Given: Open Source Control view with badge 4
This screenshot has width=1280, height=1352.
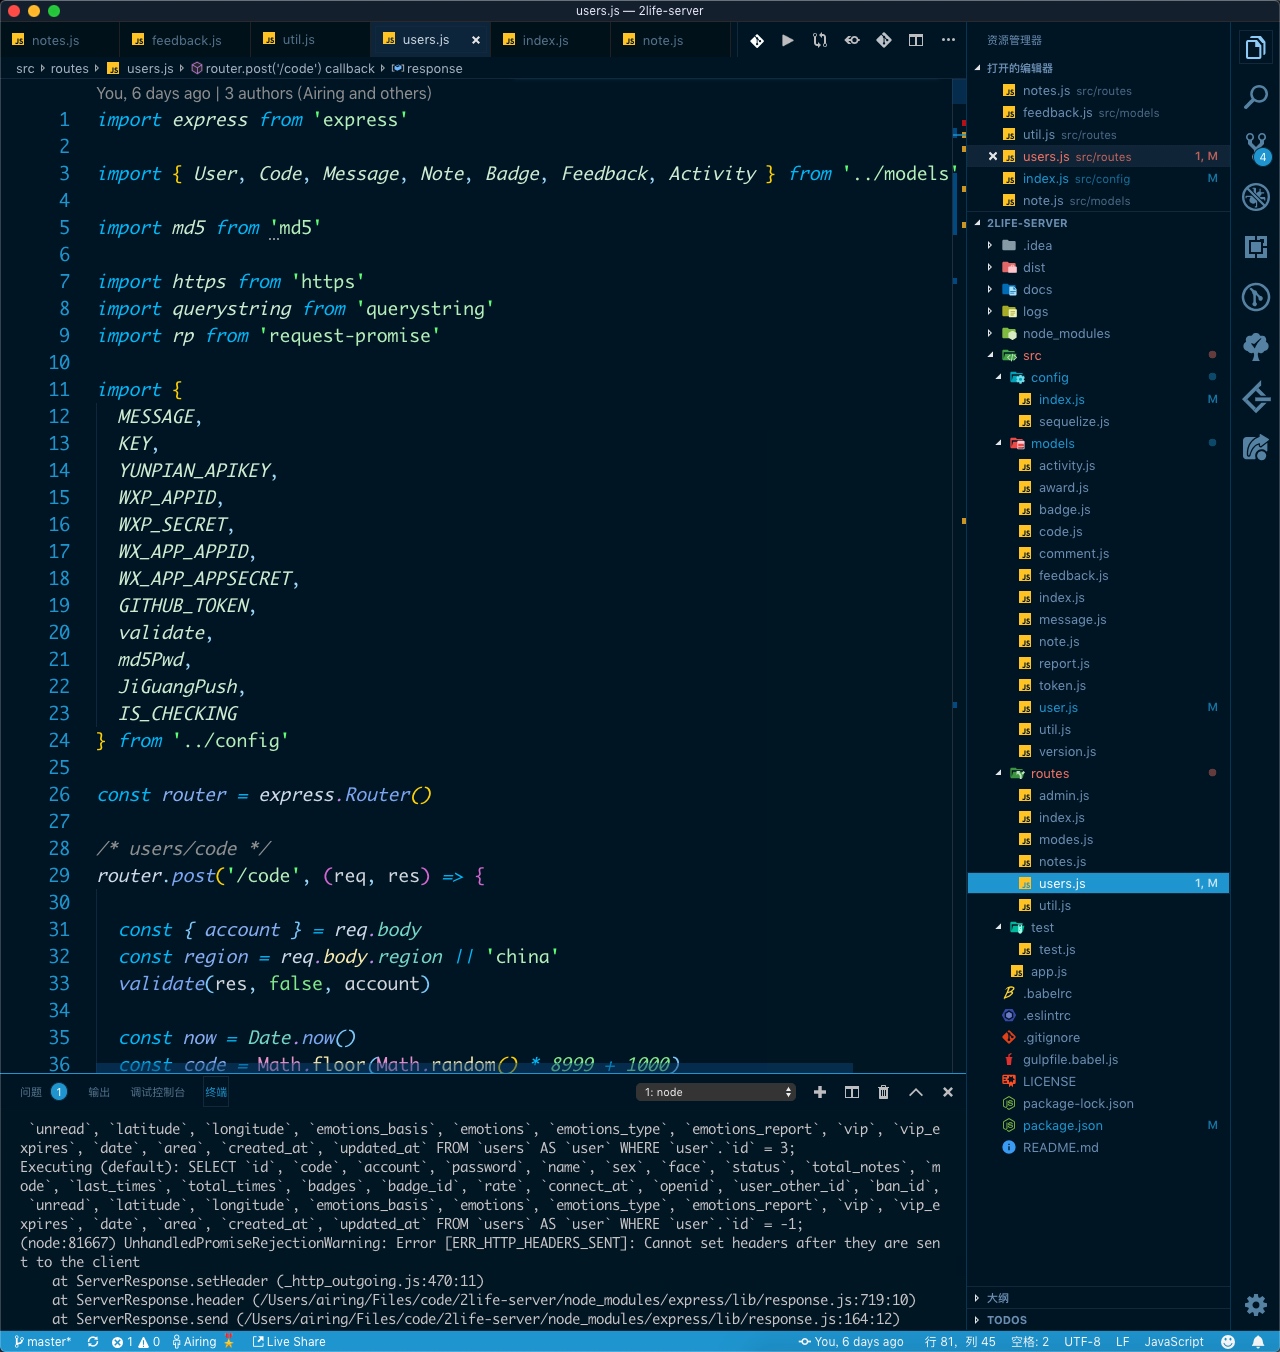Looking at the screenshot, I should tap(1255, 147).
